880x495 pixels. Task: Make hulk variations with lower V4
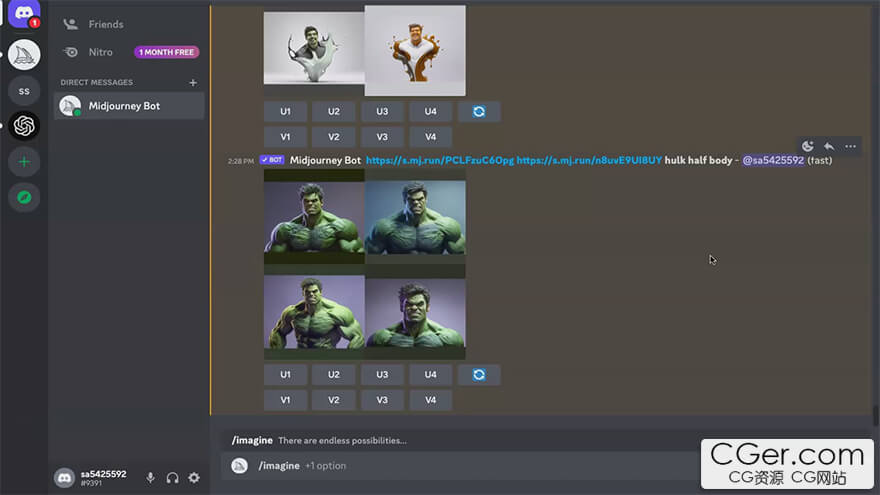[x=430, y=400]
